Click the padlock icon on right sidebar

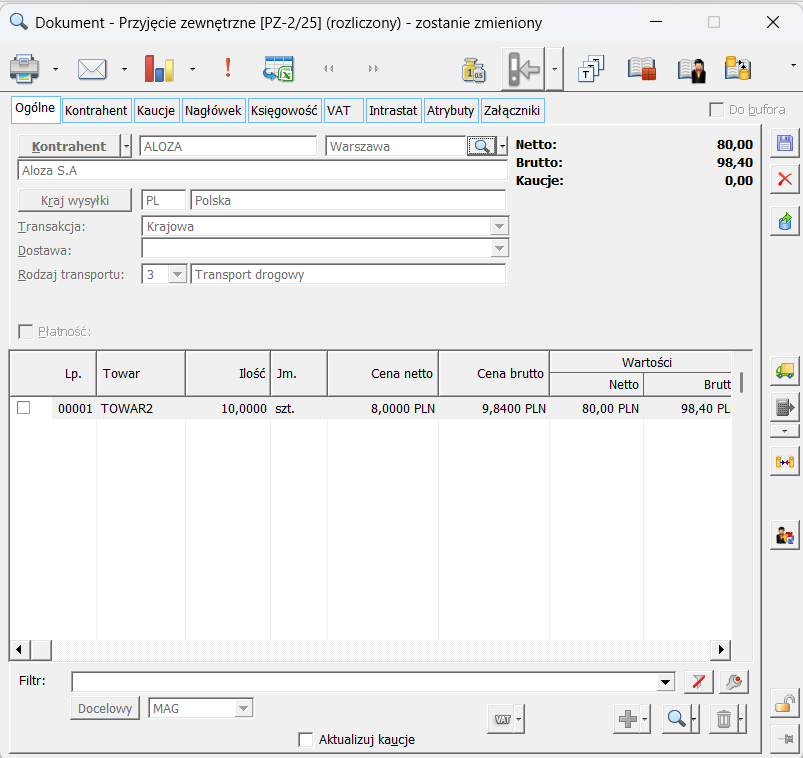pos(785,703)
